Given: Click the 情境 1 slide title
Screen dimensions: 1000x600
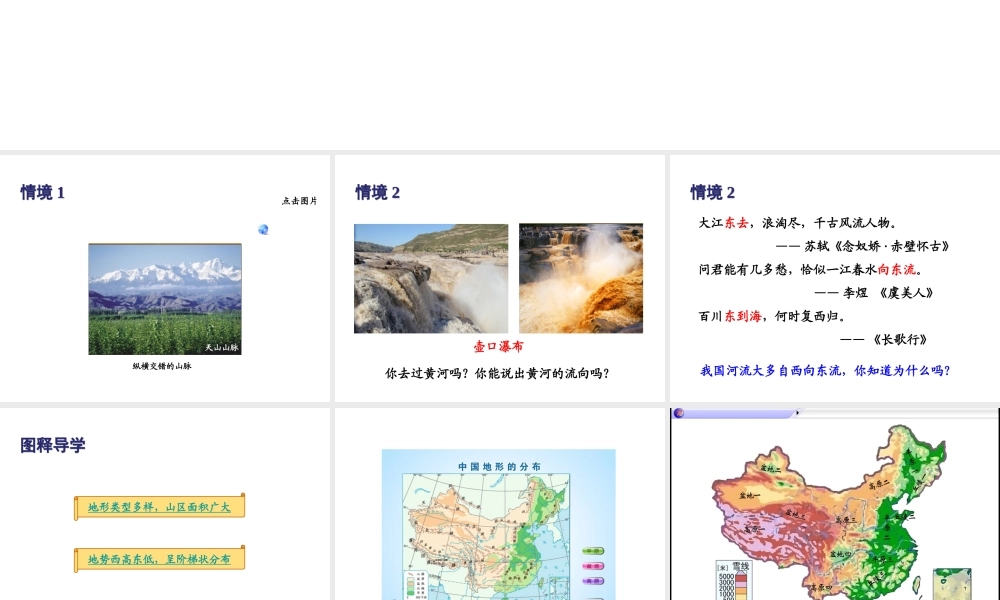Looking at the screenshot, I should 42,192.
